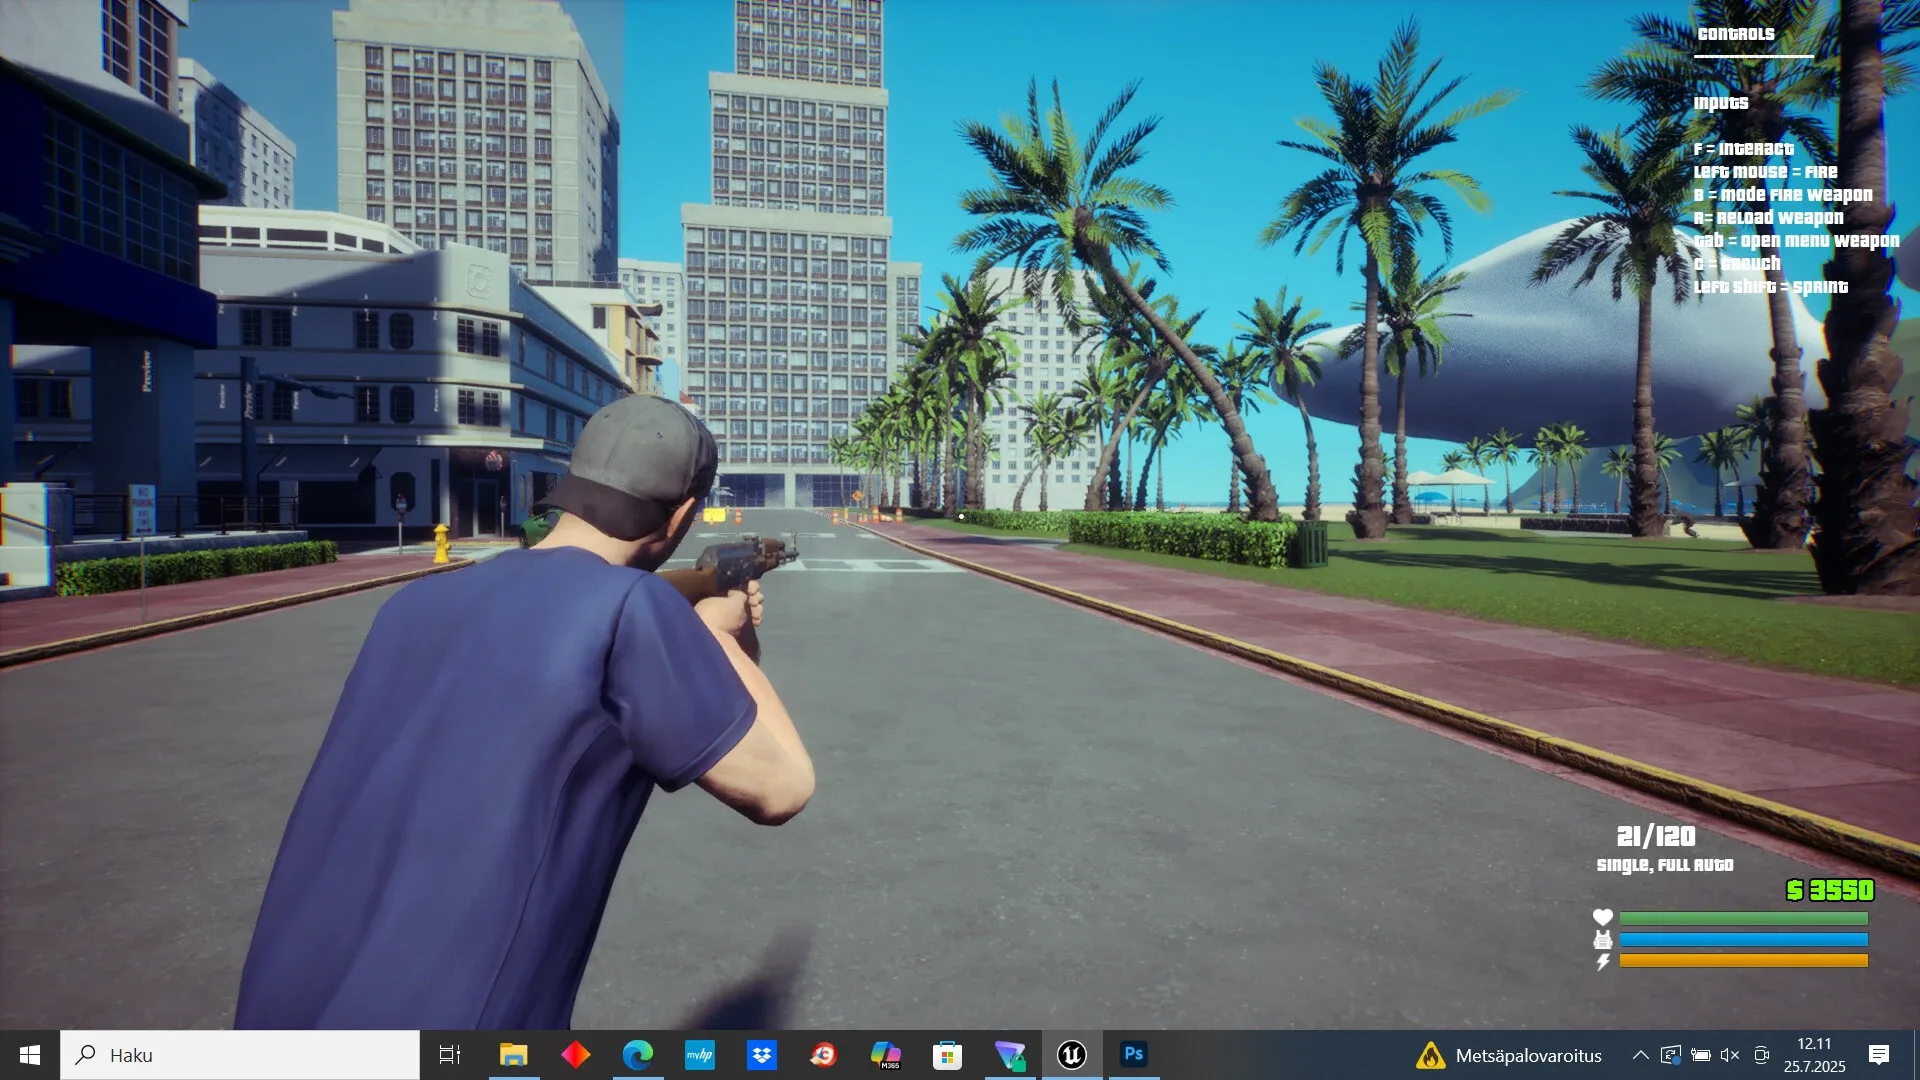This screenshot has width=1920, height=1080.
Task: Open Task View from the taskbar
Action: click(451, 1055)
